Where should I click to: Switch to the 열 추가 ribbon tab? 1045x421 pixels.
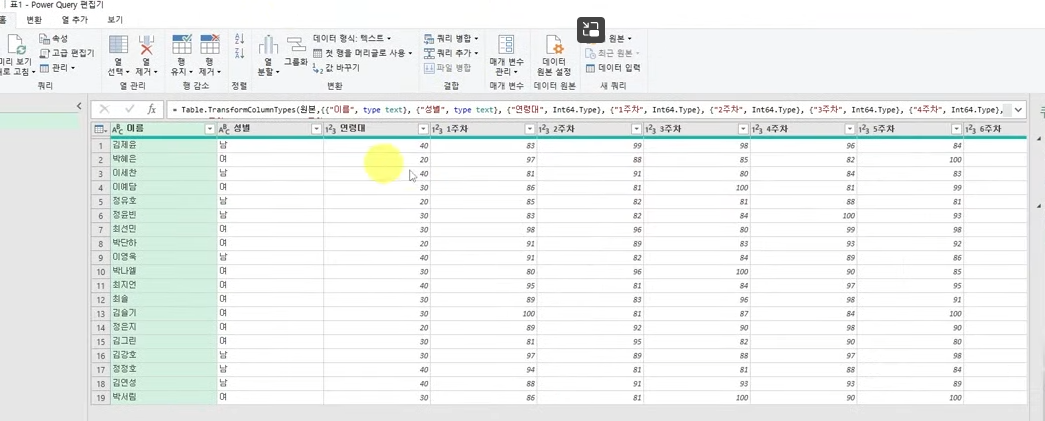point(74,20)
